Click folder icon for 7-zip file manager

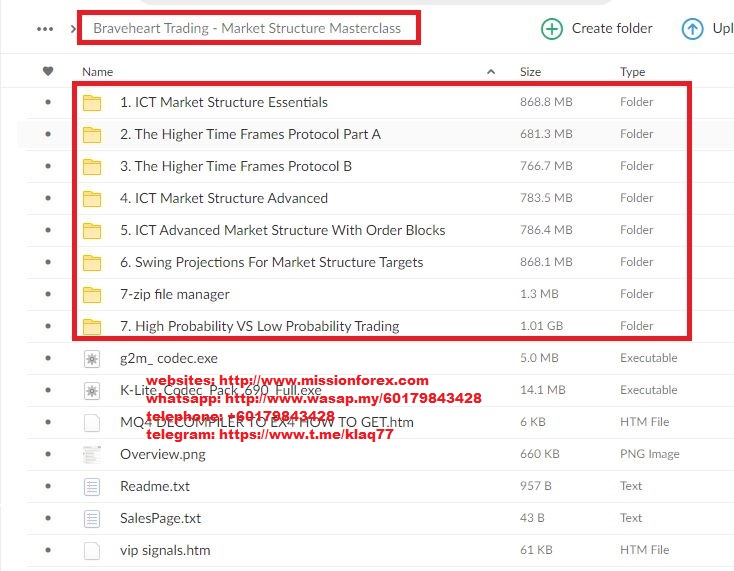coord(92,294)
